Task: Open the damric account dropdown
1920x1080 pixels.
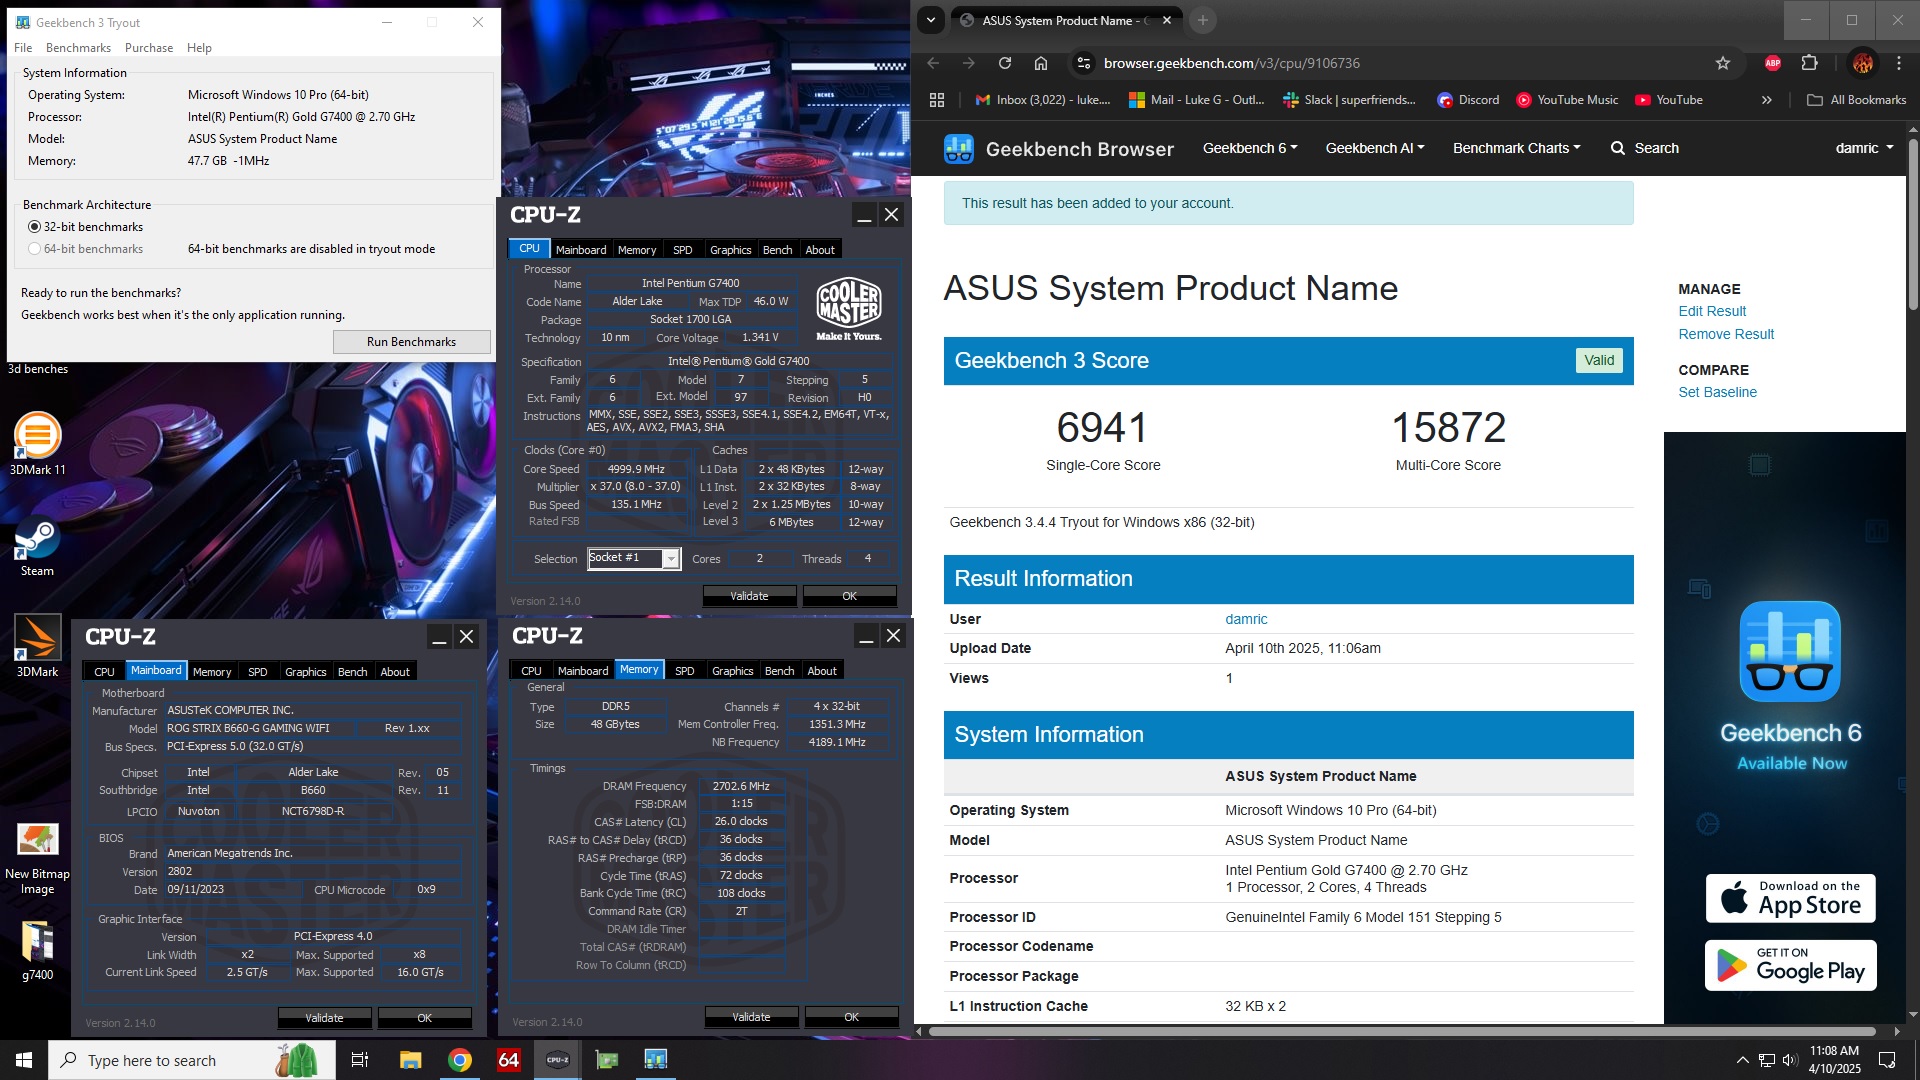Action: coord(1864,148)
